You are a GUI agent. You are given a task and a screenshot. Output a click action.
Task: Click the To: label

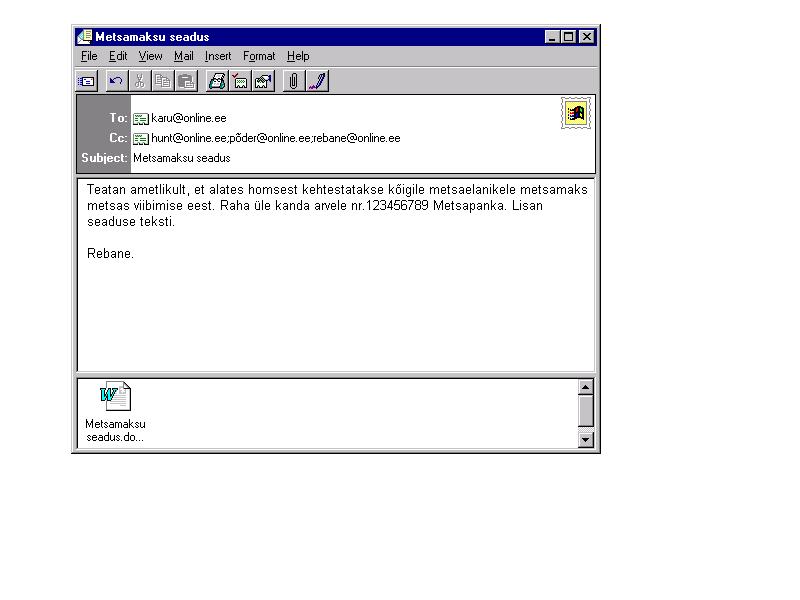pyautogui.click(x=118, y=118)
